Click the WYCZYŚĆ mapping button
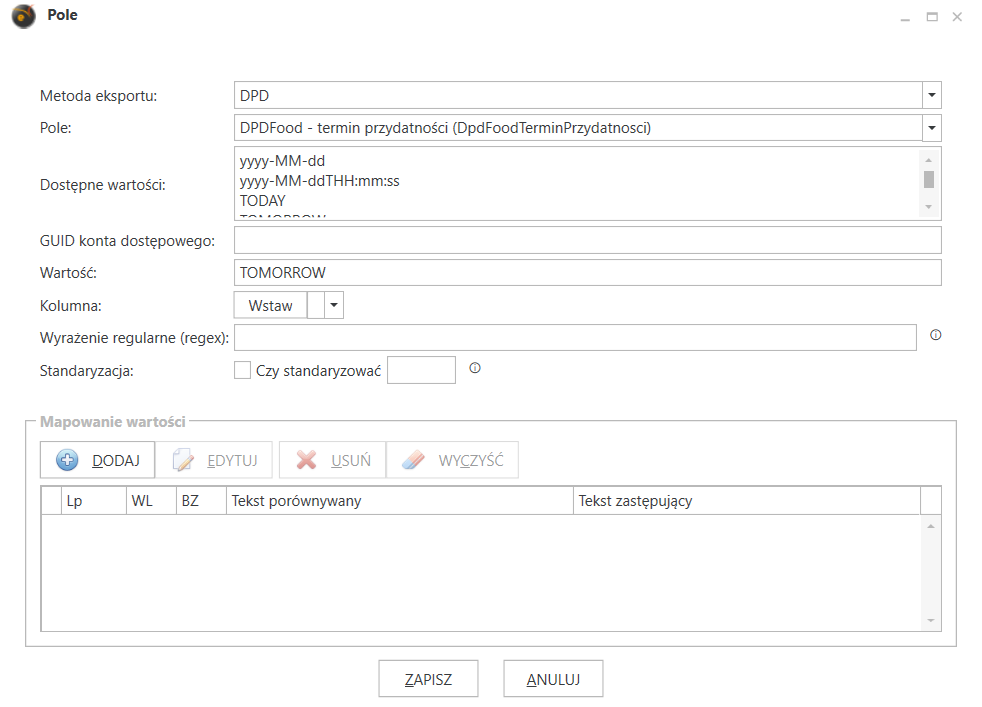 coord(452,460)
